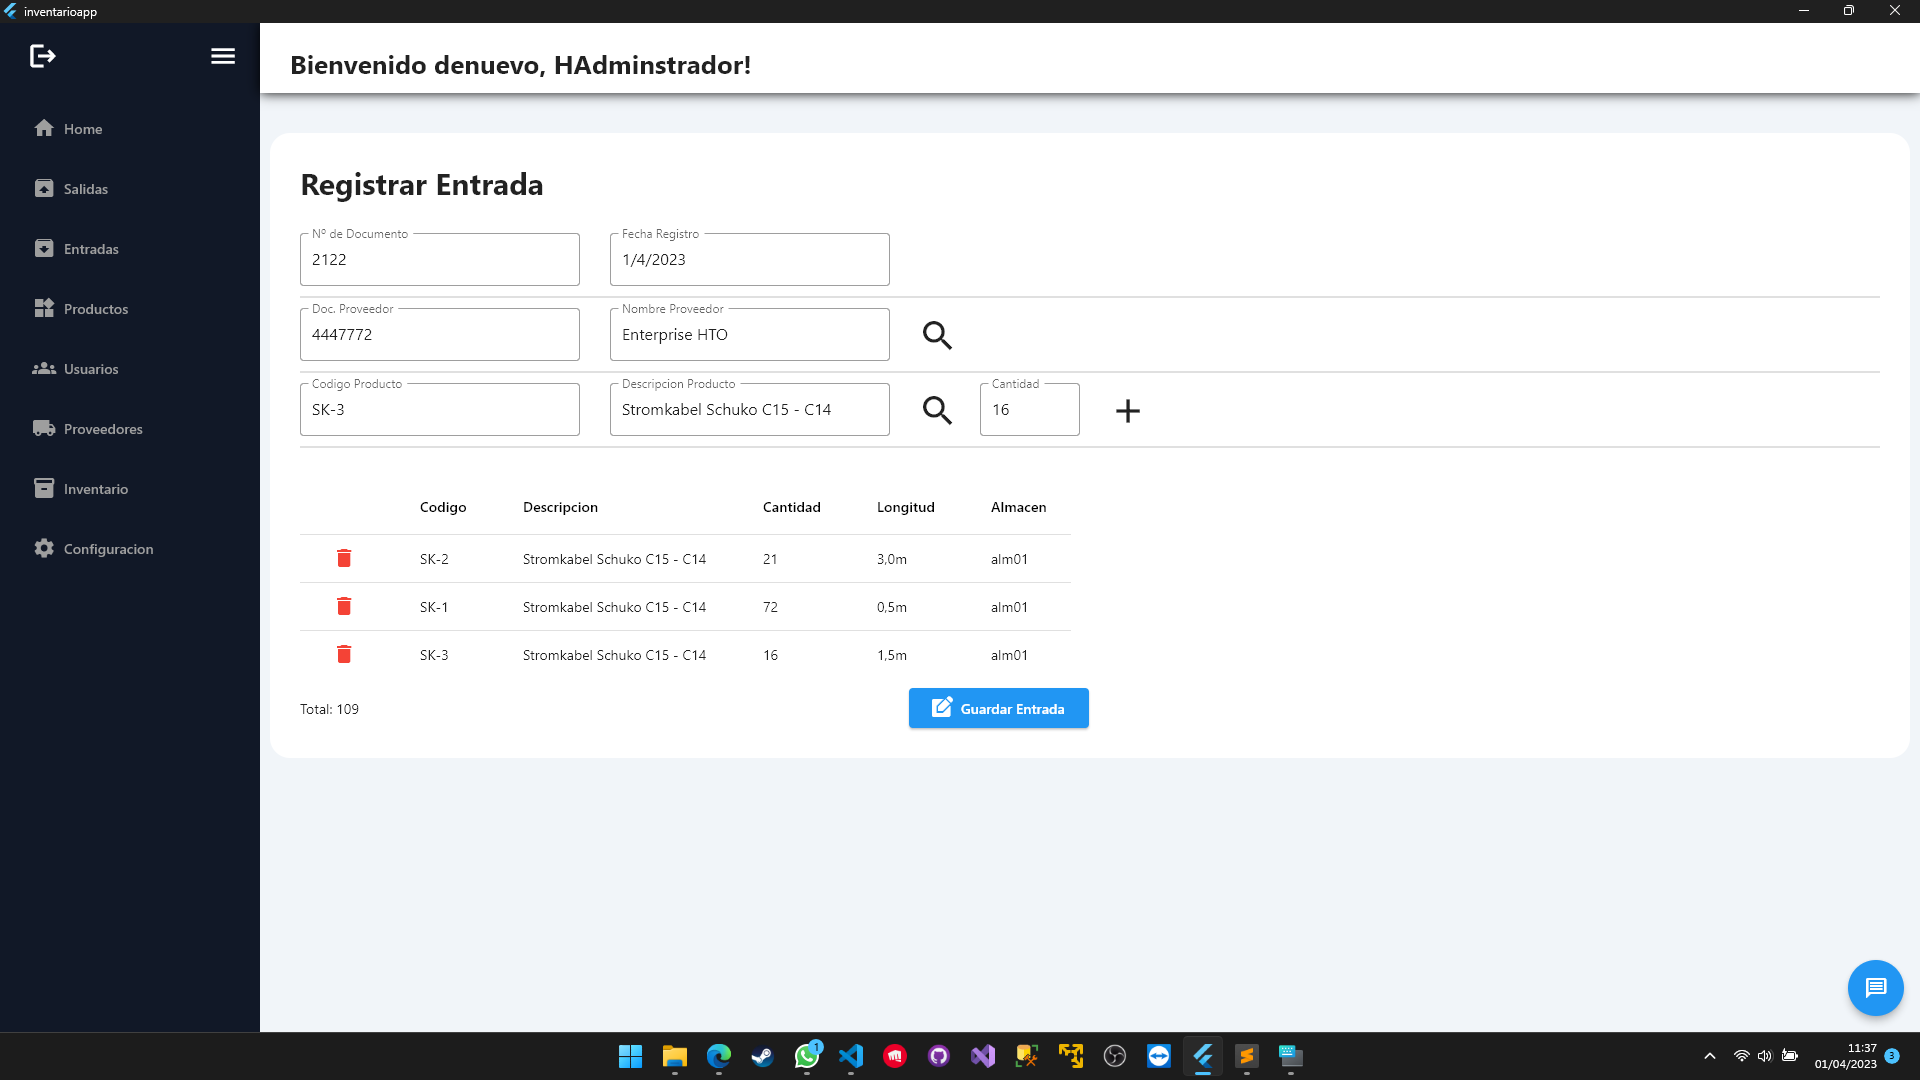This screenshot has width=1920, height=1080.
Task: Click the volume tray icon
Action: pos(1765,1056)
